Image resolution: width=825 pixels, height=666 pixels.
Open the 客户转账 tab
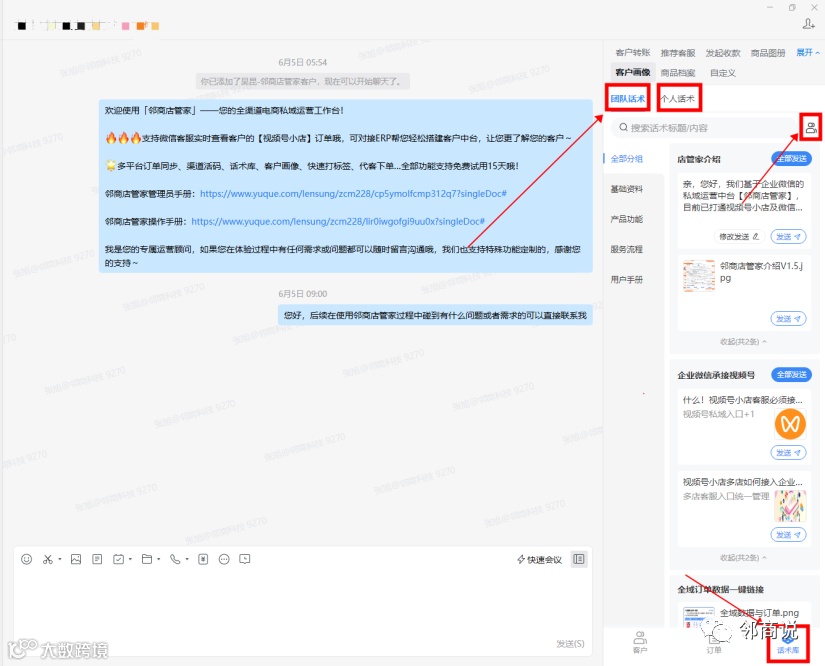[633, 53]
